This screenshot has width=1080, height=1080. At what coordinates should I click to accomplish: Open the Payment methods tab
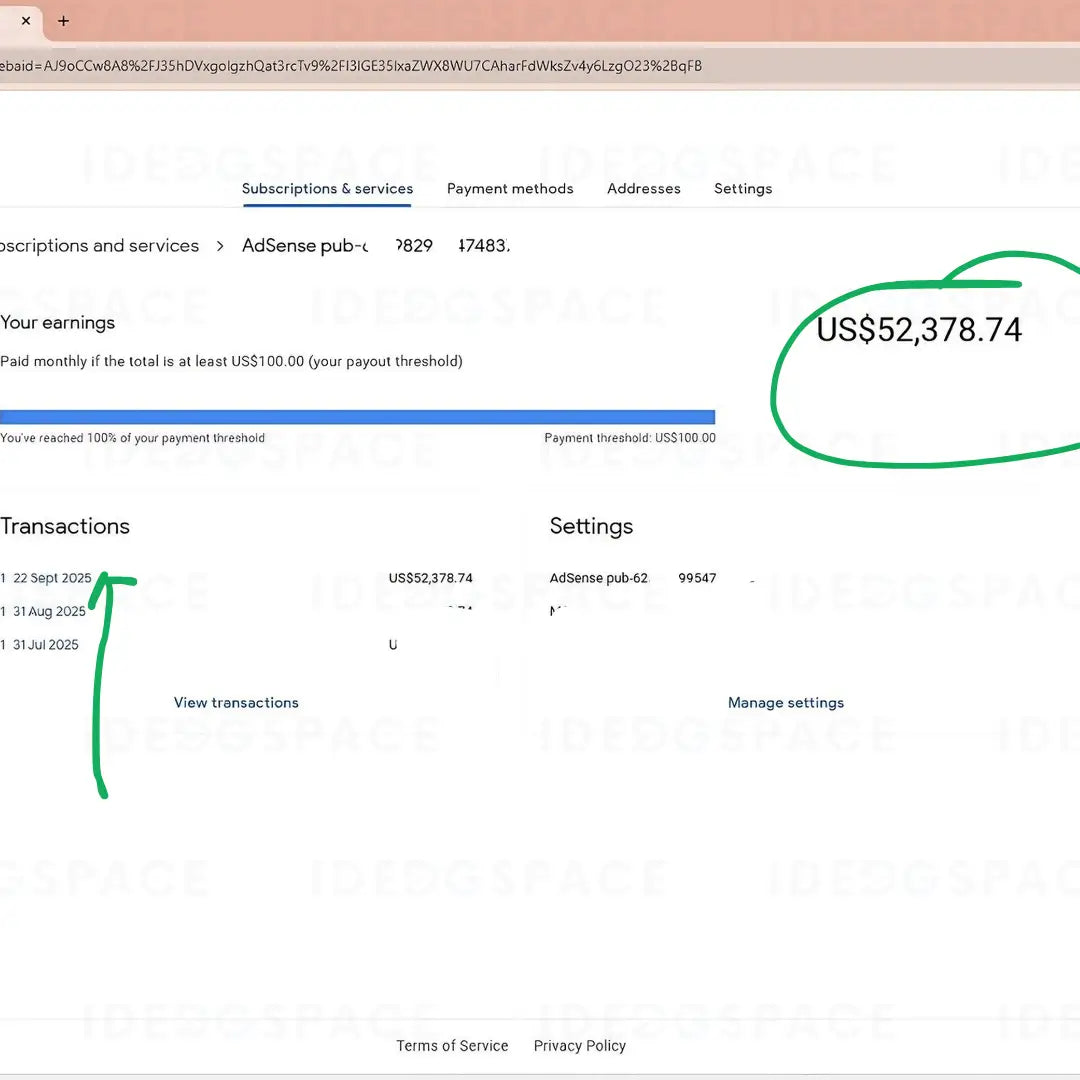510,189
